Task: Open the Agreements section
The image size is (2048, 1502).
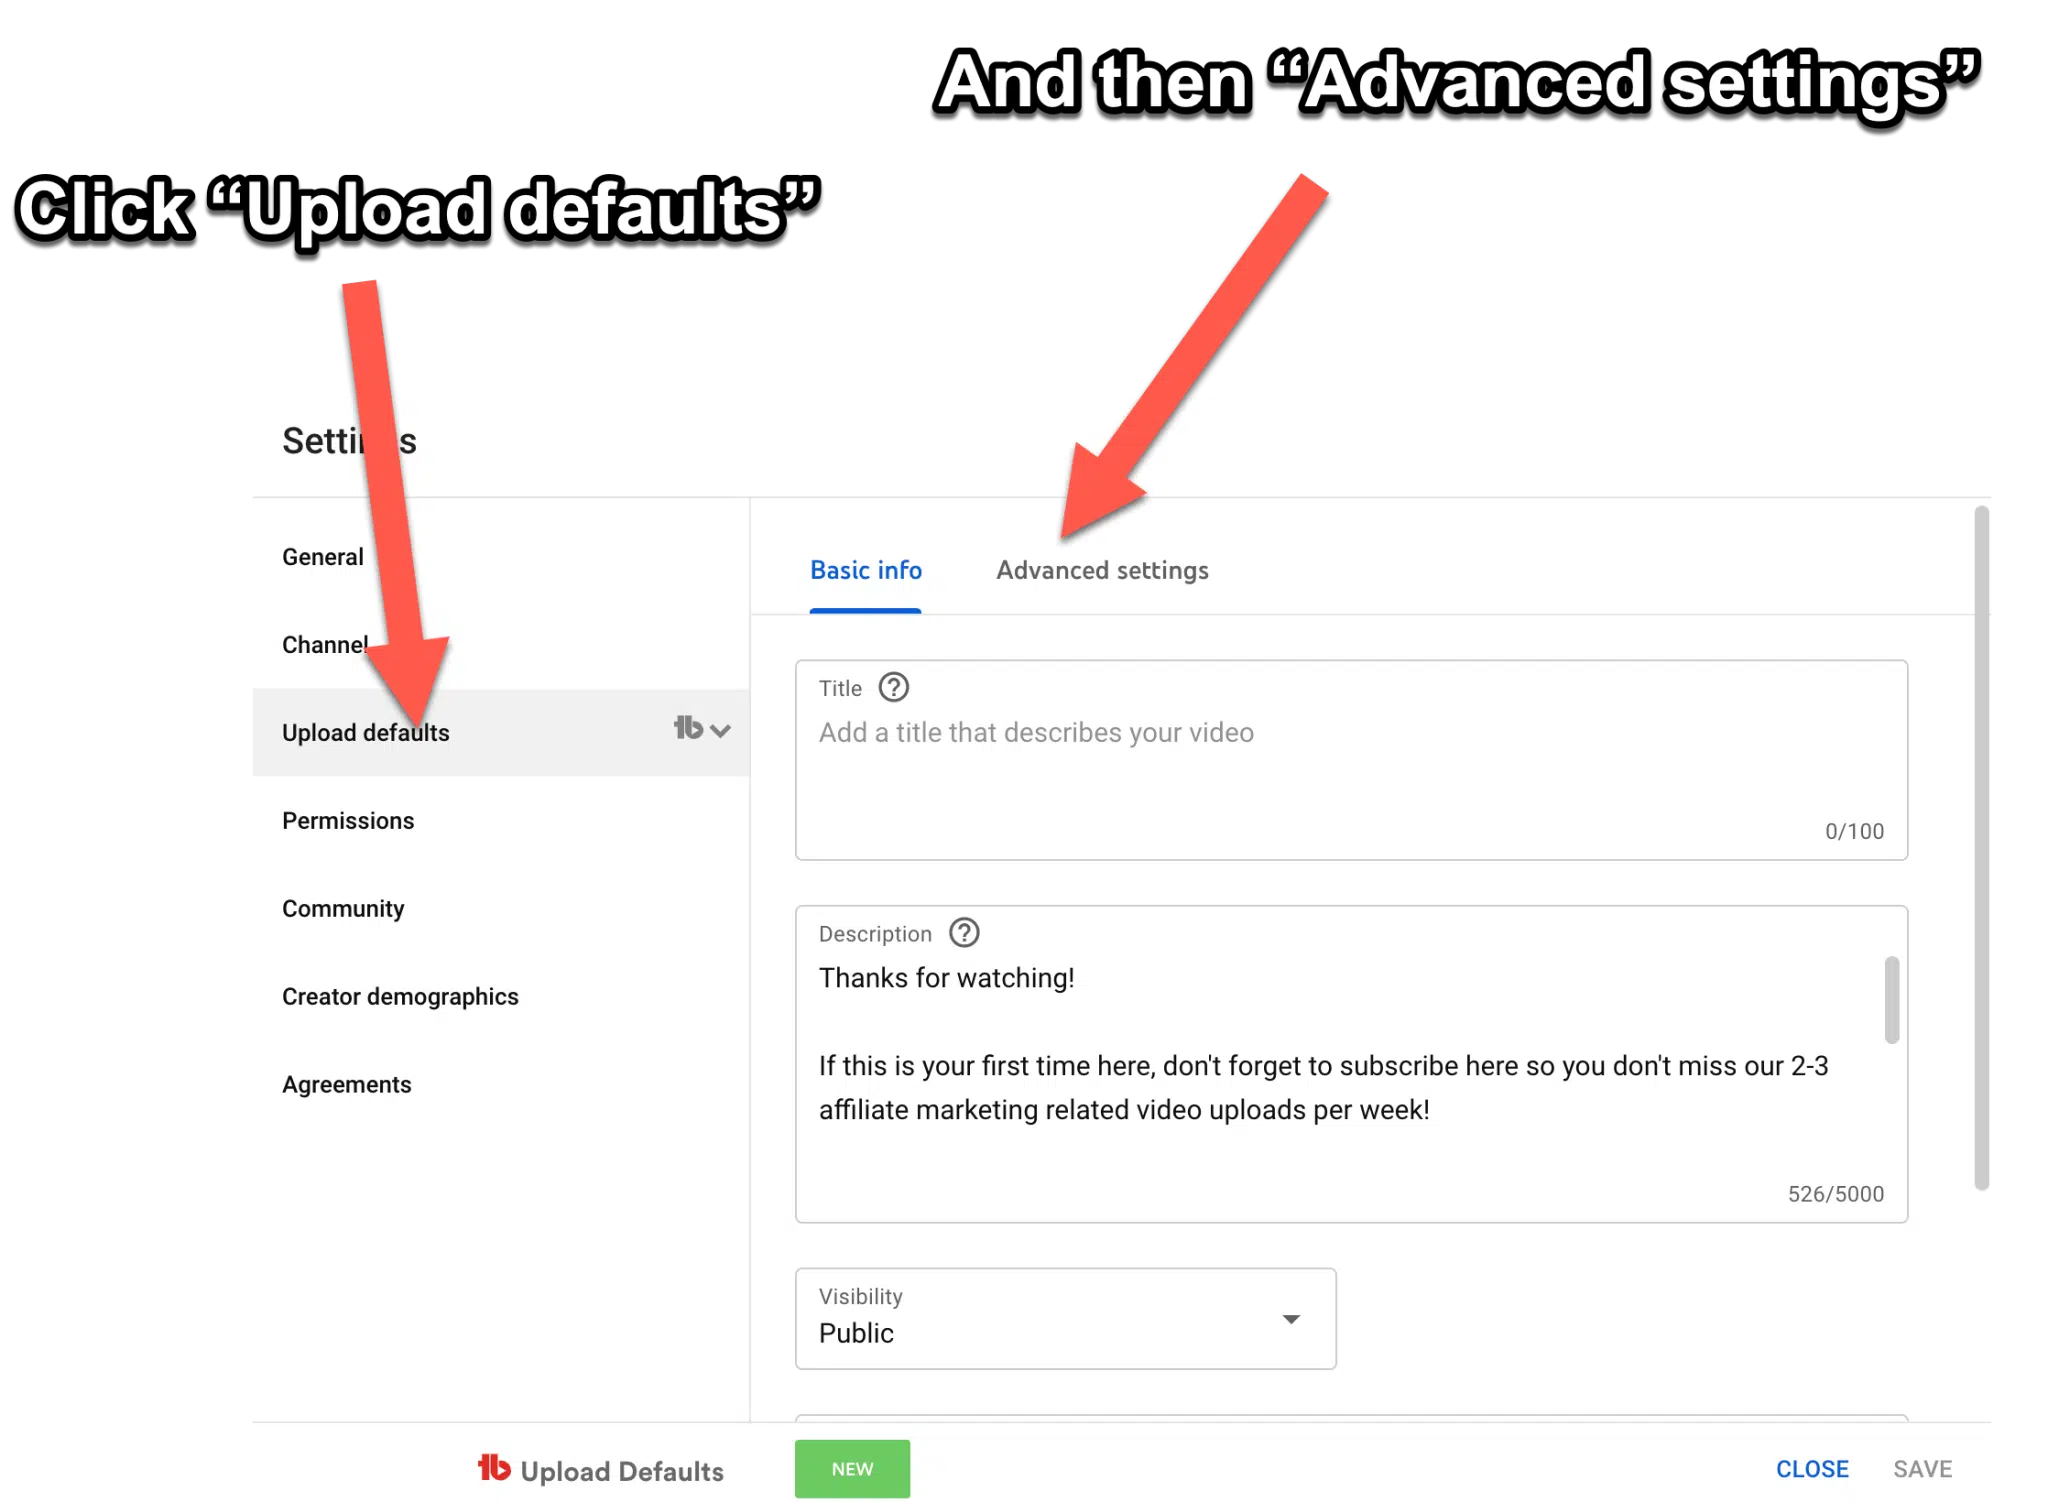Action: (x=346, y=1085)
